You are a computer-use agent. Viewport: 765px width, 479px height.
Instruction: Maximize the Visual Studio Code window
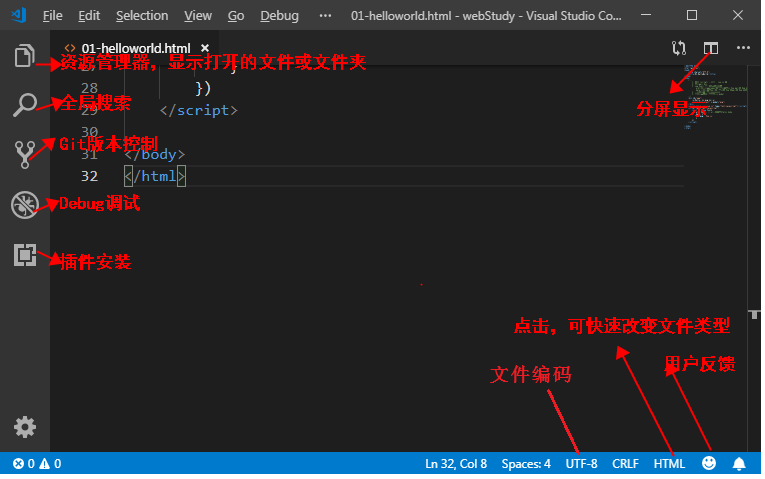coord(691,15)
